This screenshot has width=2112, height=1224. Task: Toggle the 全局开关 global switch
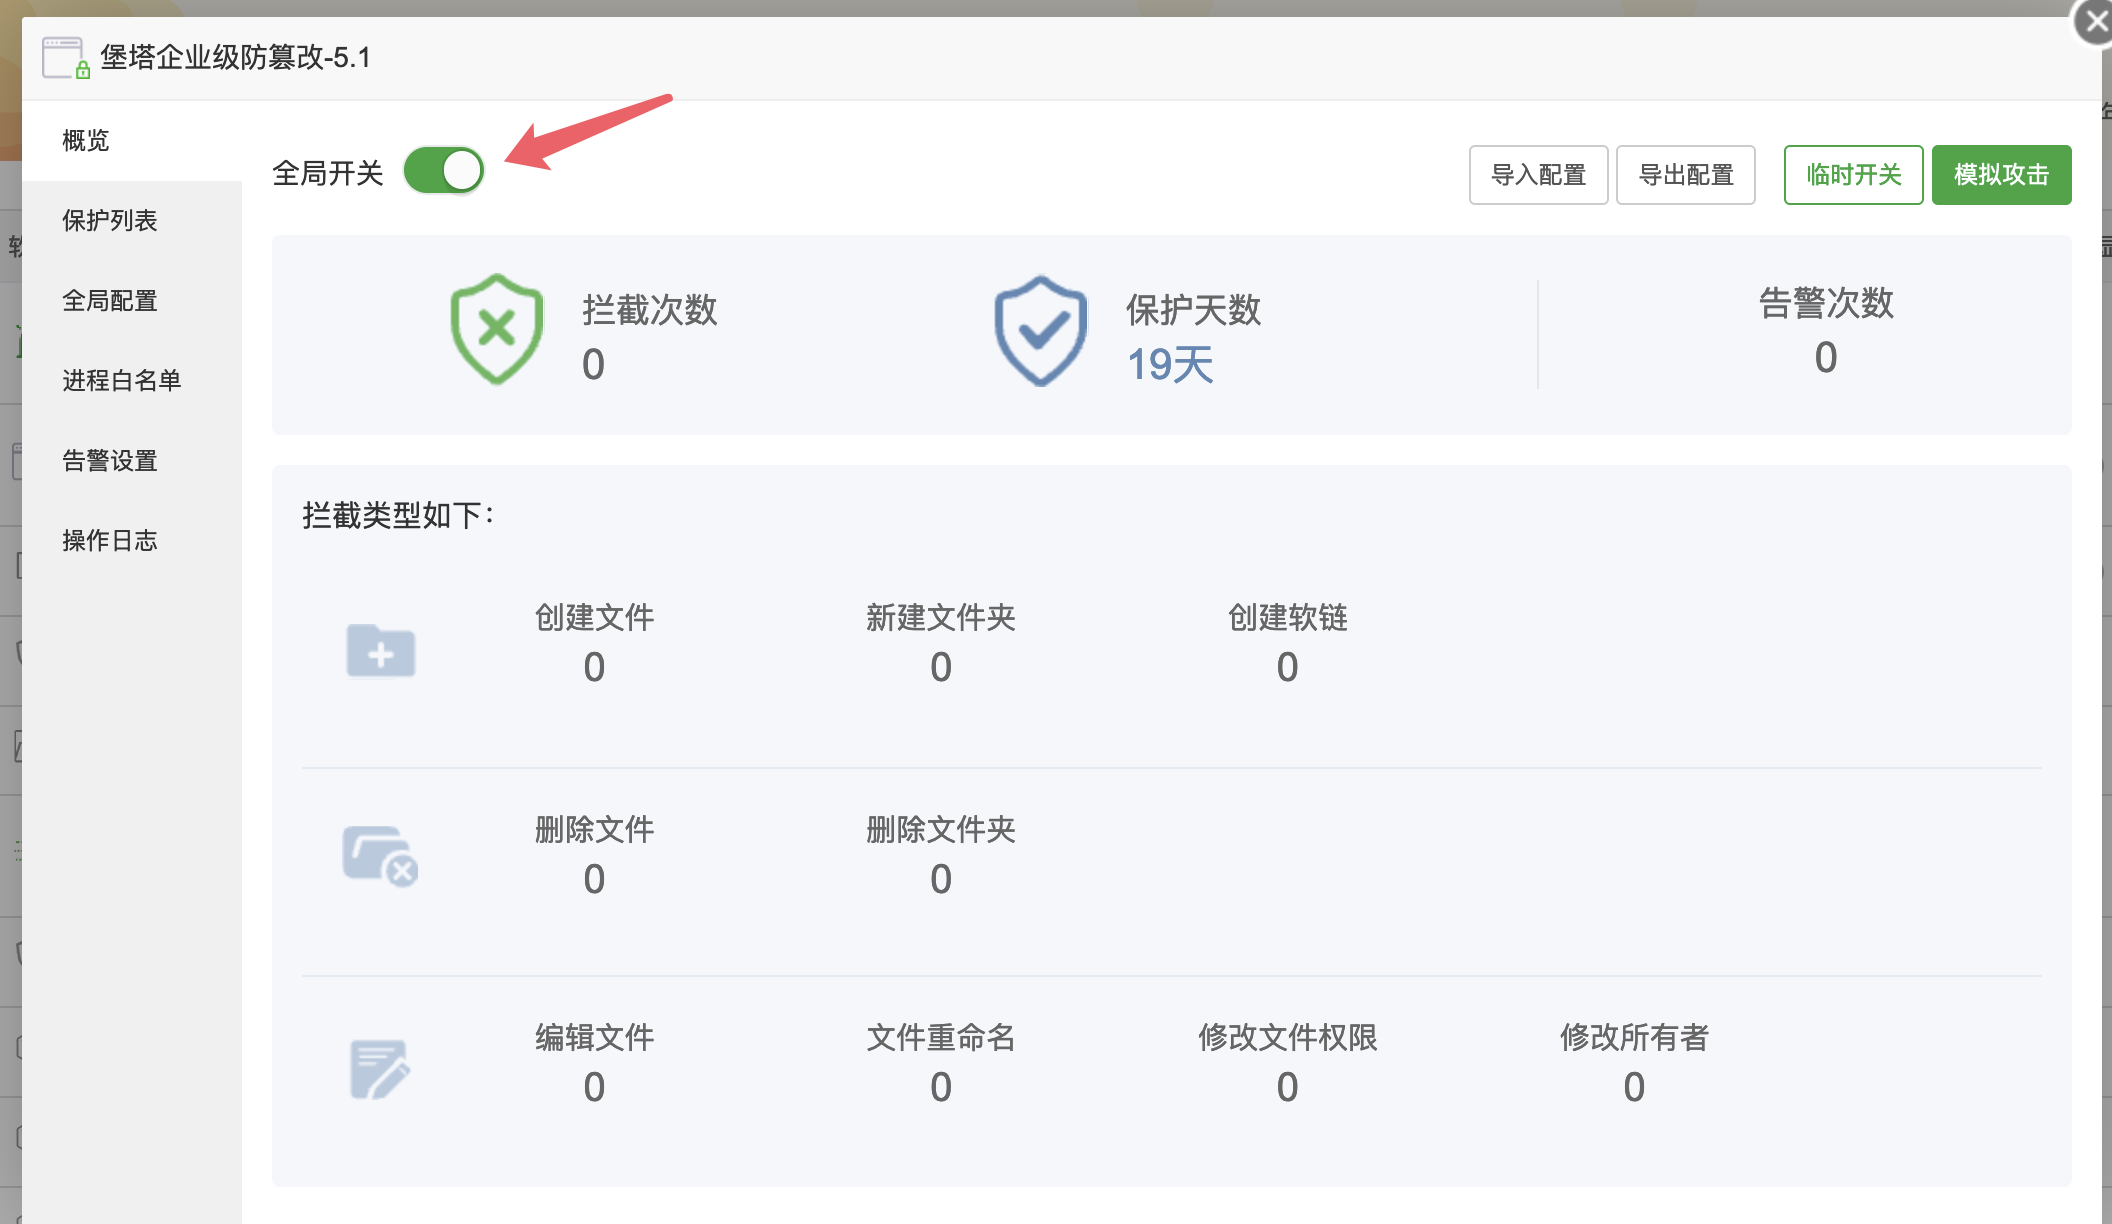point(444,171)
